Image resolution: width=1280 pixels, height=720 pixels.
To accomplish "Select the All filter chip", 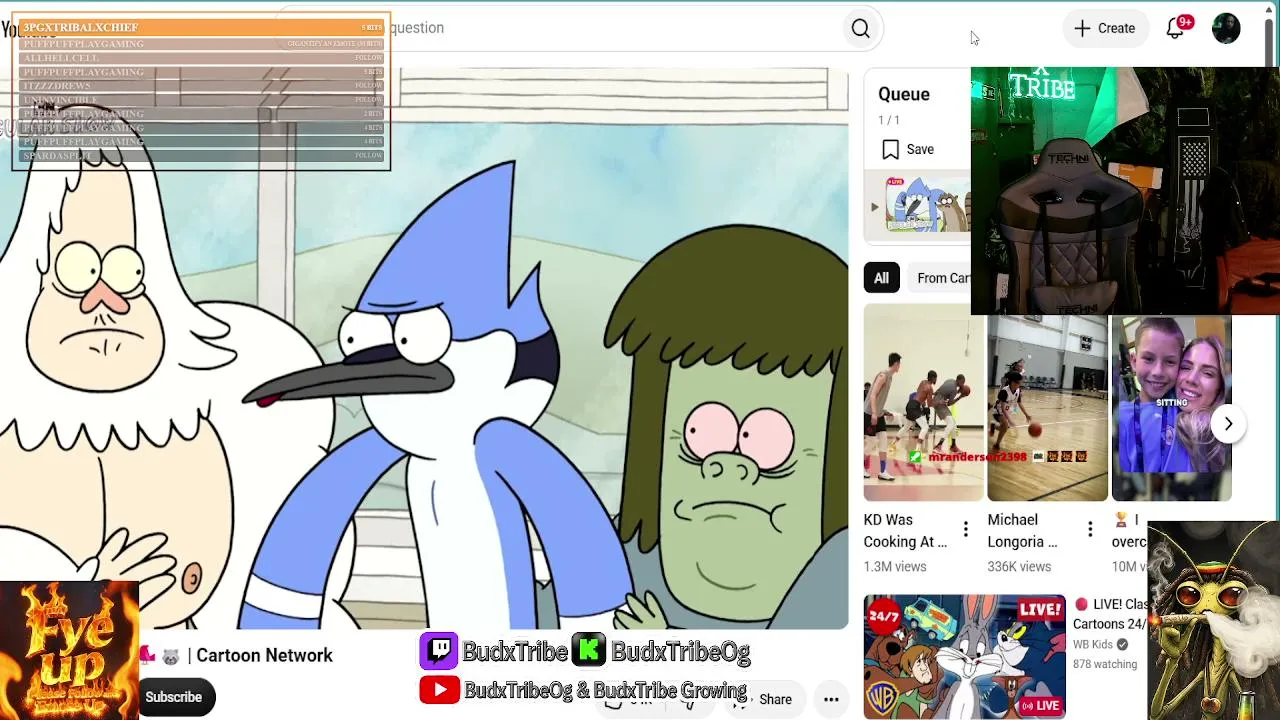I will 881,278.
